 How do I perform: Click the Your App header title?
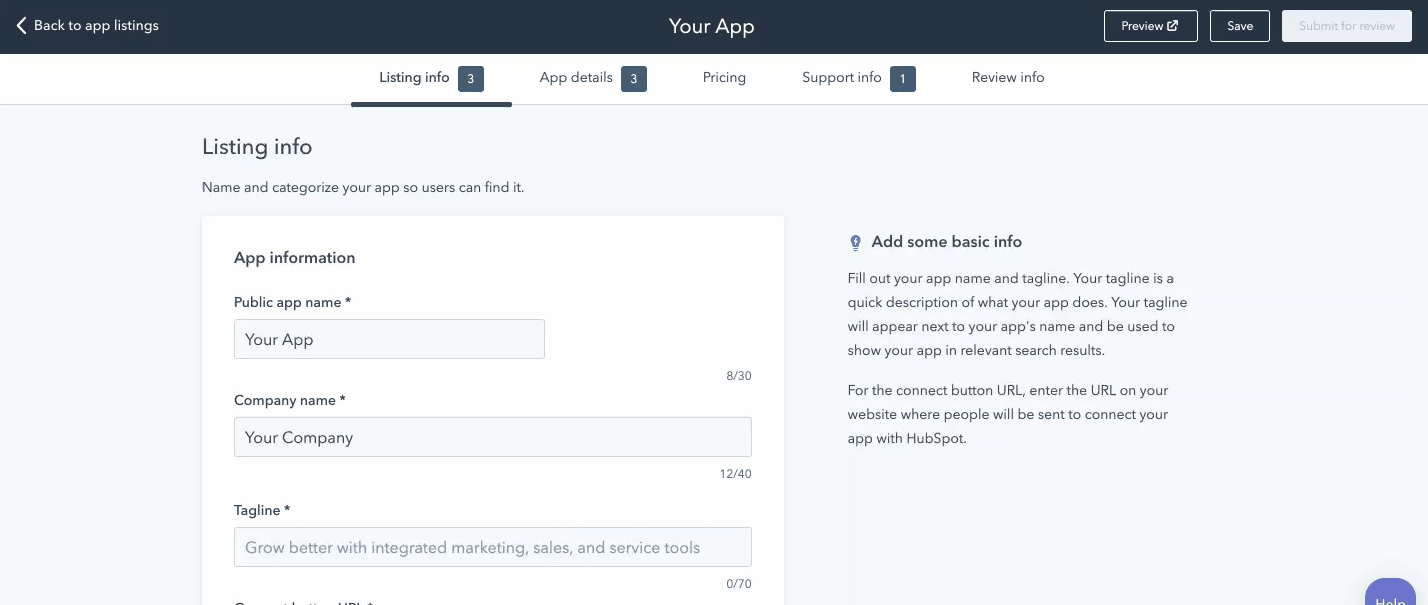(x=711, y=26)
